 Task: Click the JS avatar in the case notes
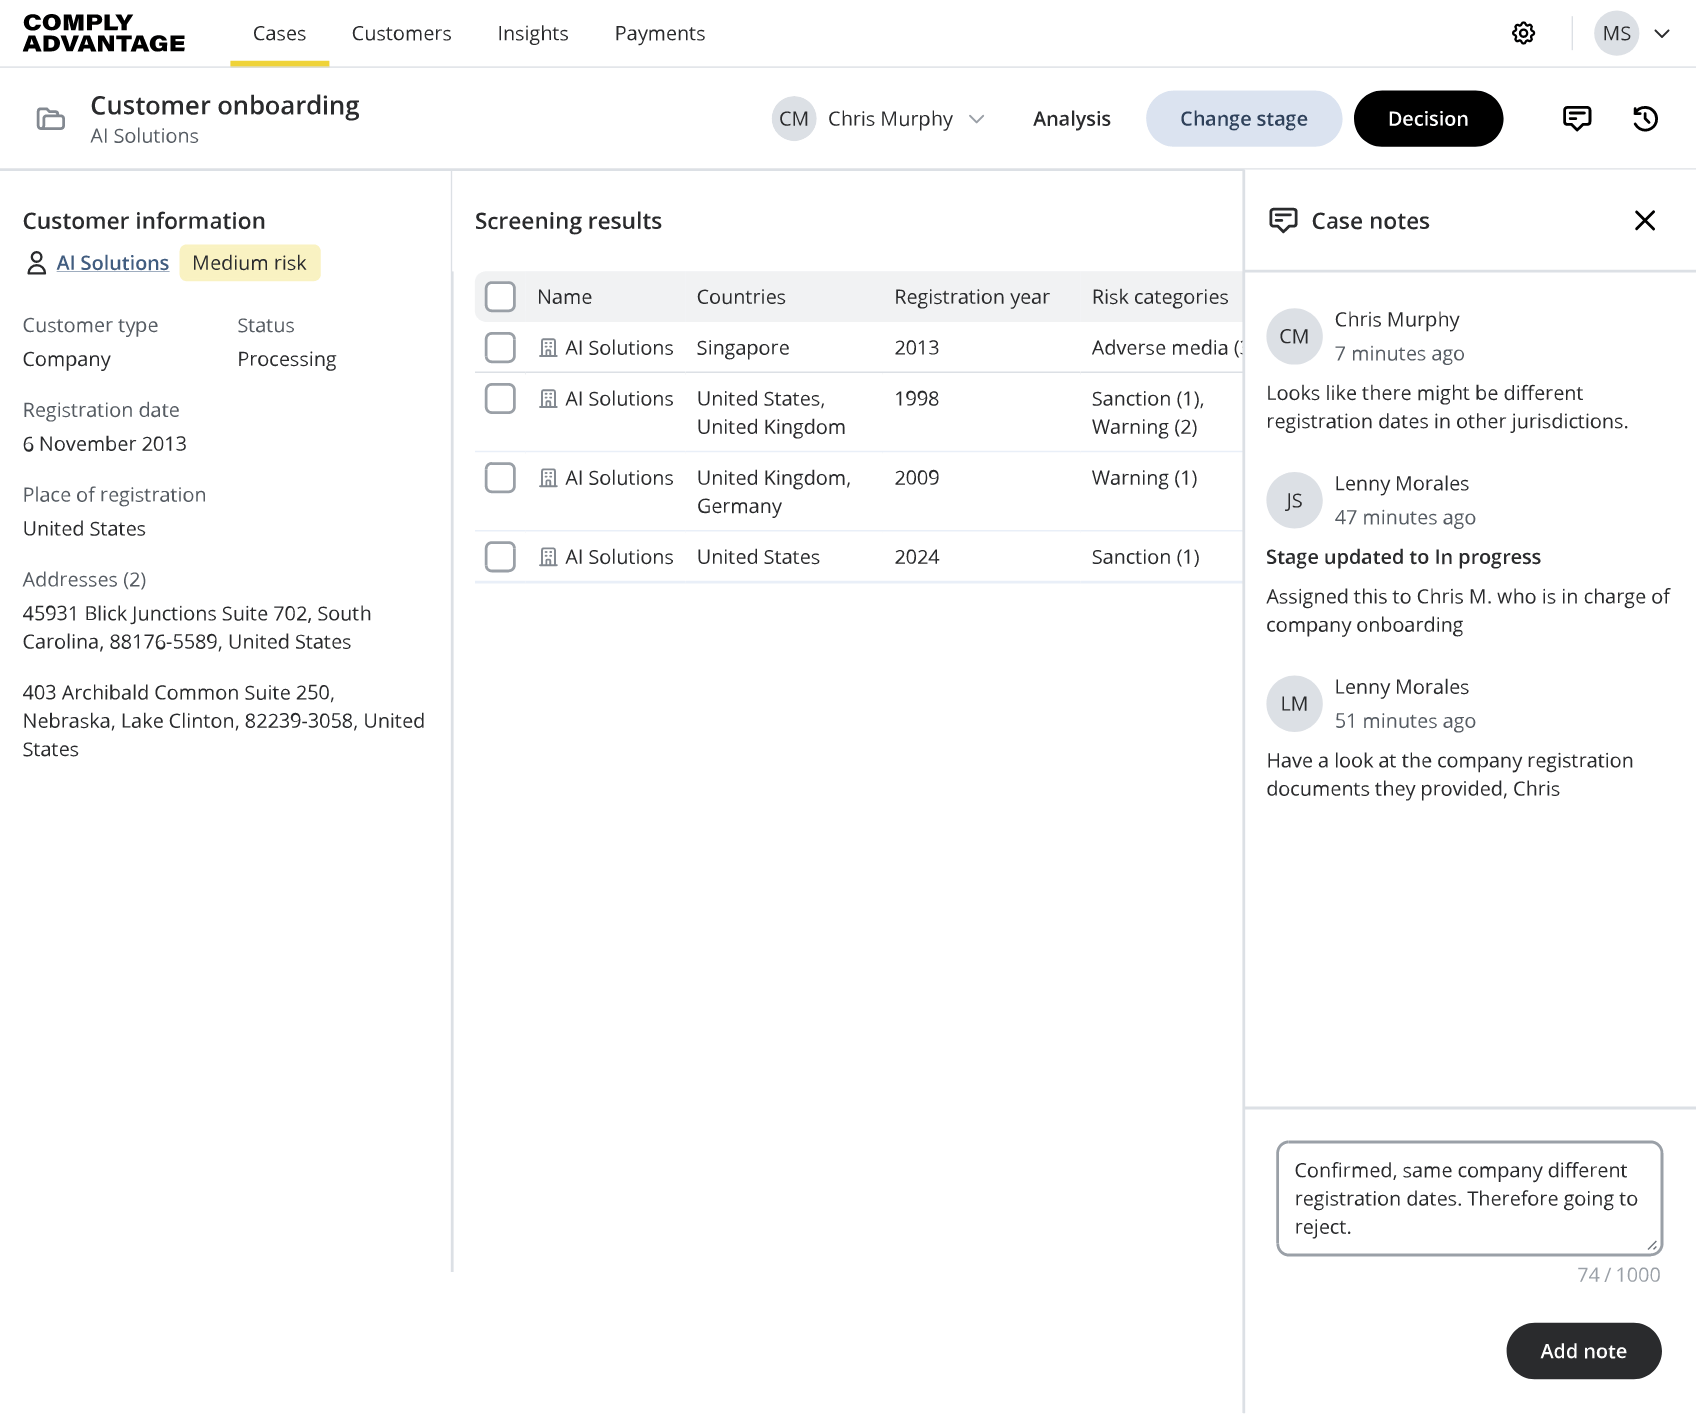1294,500
